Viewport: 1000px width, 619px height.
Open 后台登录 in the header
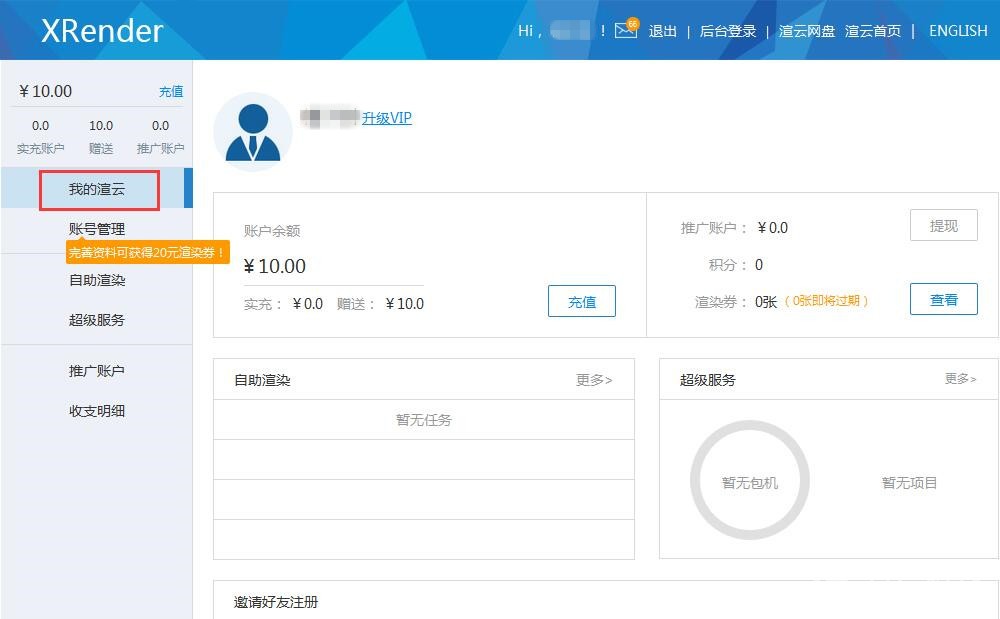[x=728, y=31]
